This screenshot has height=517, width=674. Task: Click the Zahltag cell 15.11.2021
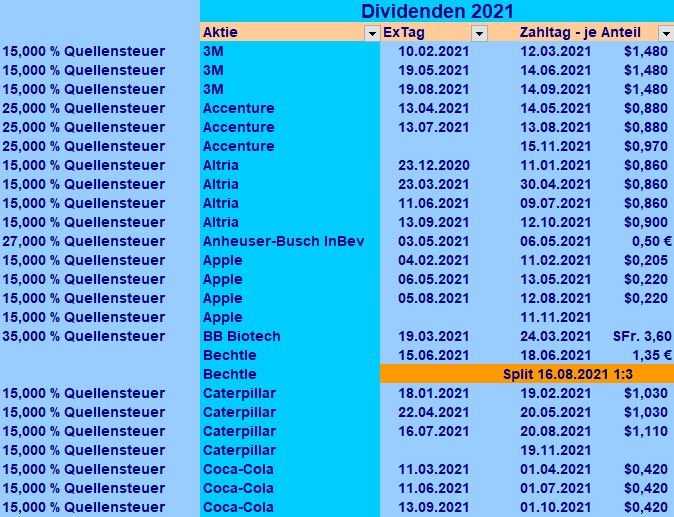555,146
